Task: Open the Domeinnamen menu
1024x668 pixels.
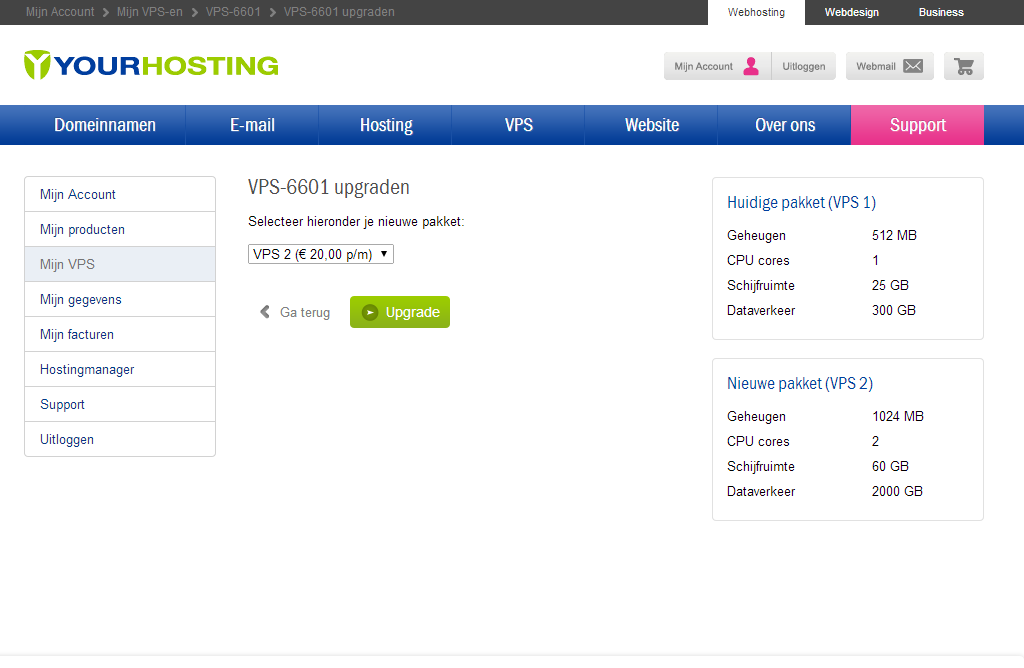Action: (x=105, y=125)
